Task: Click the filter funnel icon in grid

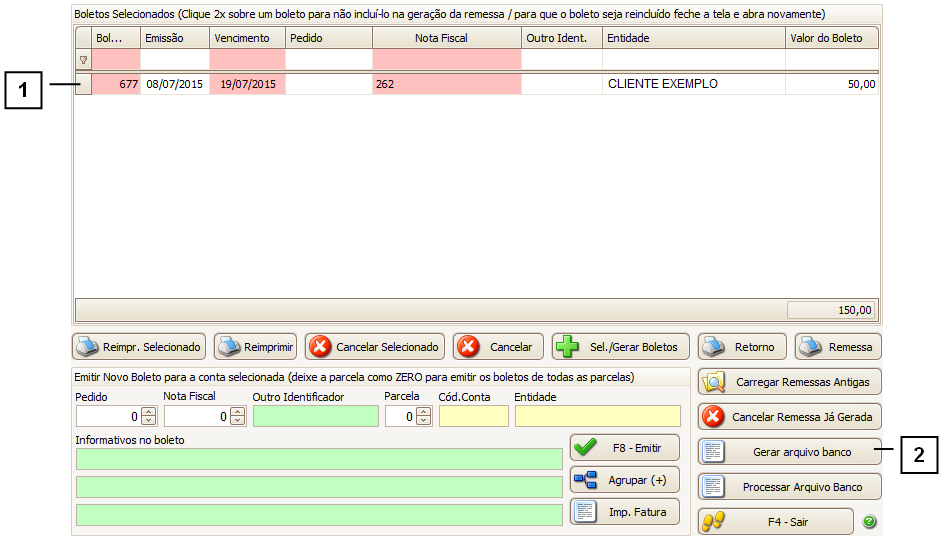Action: [x=83, y=60]
